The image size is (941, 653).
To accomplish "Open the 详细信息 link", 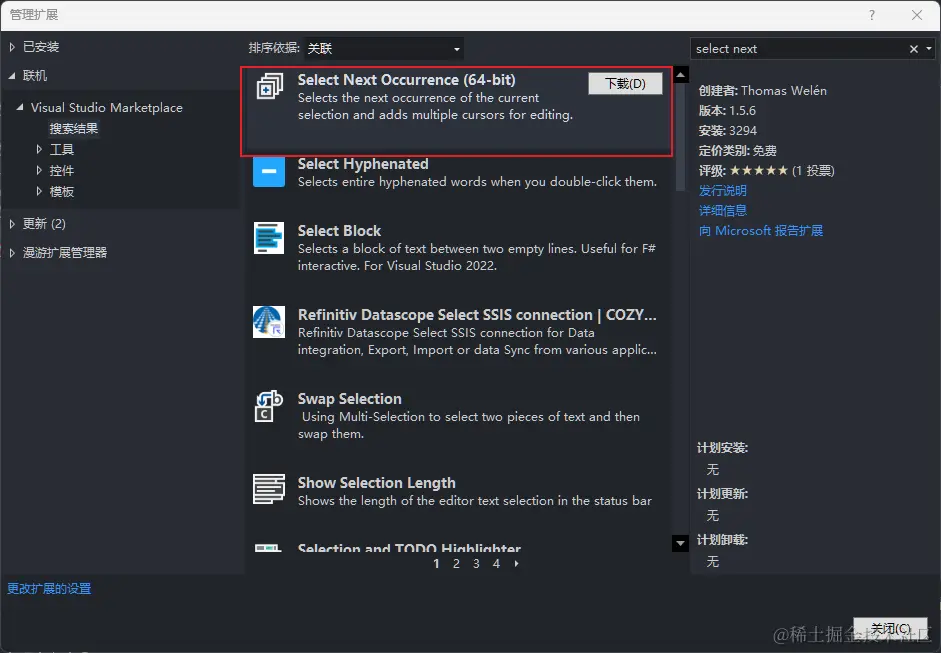I will 723,211.
